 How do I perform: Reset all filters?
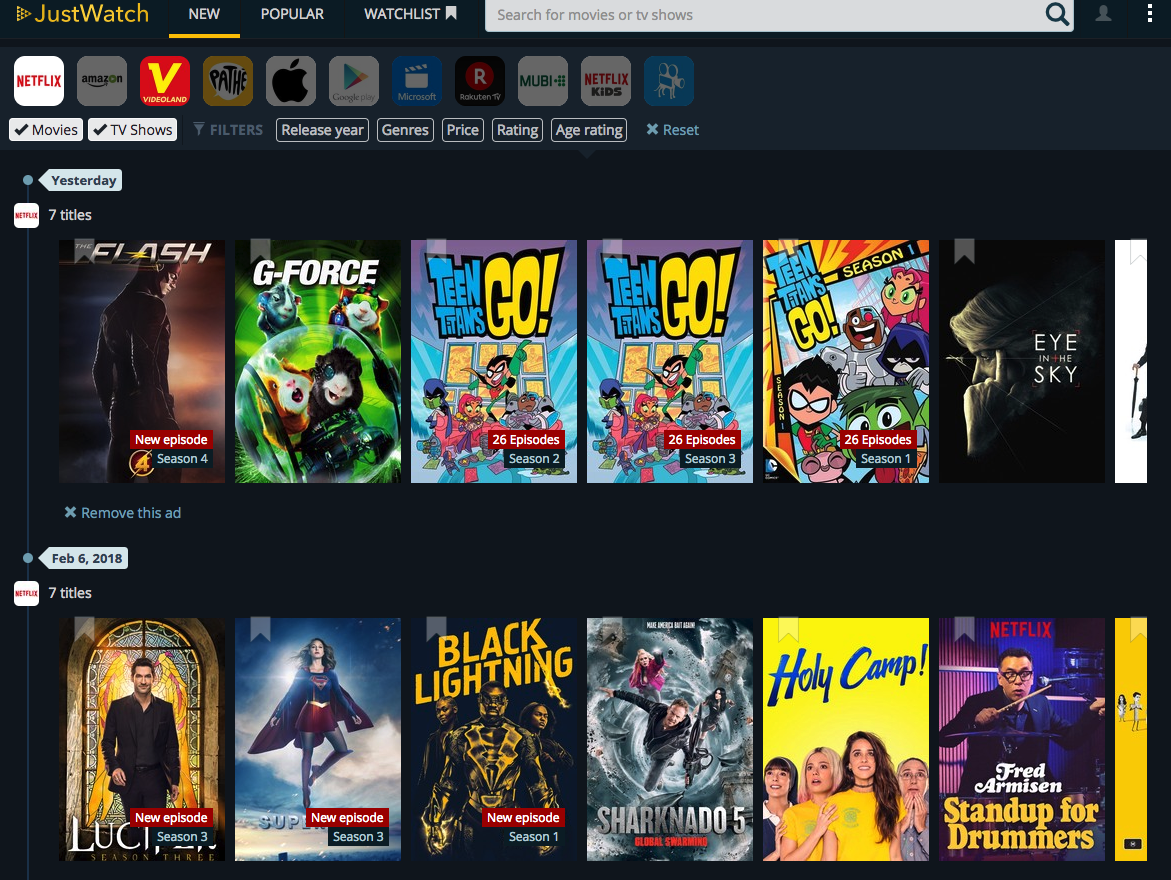click(672, 130)
